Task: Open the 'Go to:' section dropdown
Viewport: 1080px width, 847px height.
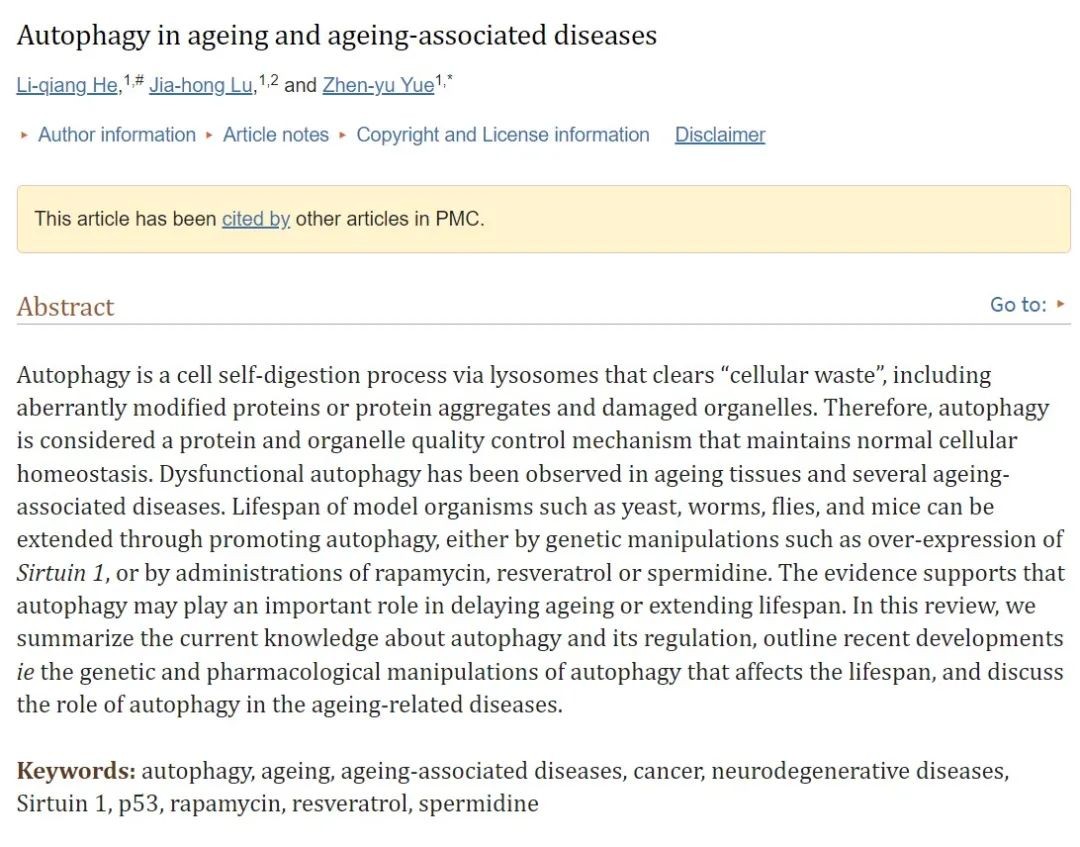Action: click(x=1027, y=304)
